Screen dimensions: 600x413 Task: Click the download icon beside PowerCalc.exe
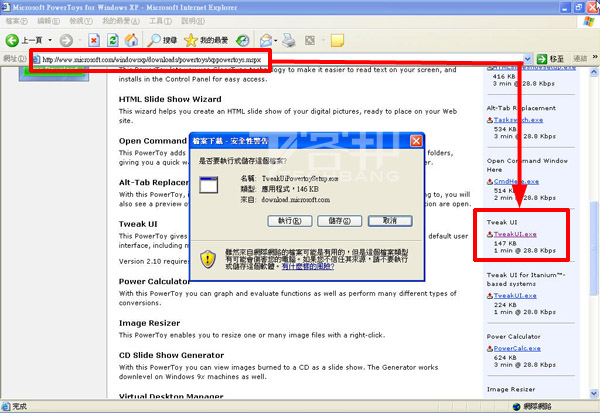(x=490, y=348)
